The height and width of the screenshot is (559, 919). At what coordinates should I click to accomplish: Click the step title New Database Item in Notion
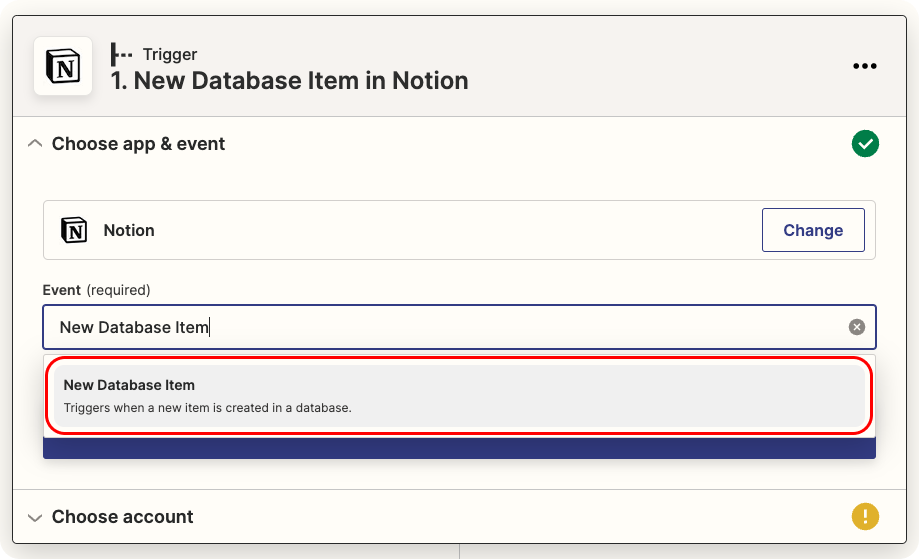click(289, 81)
